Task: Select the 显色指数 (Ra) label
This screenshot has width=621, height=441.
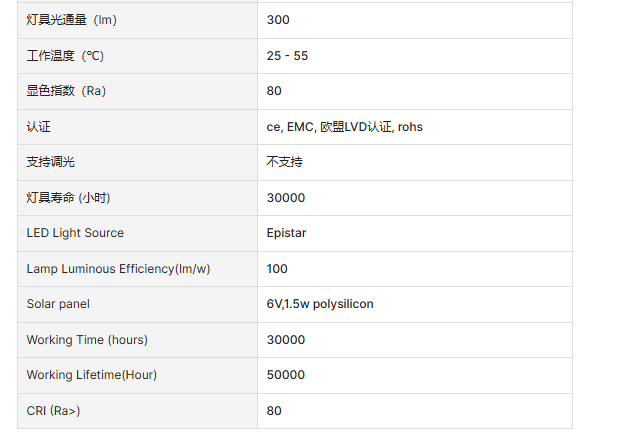Action: click(66, 91)
